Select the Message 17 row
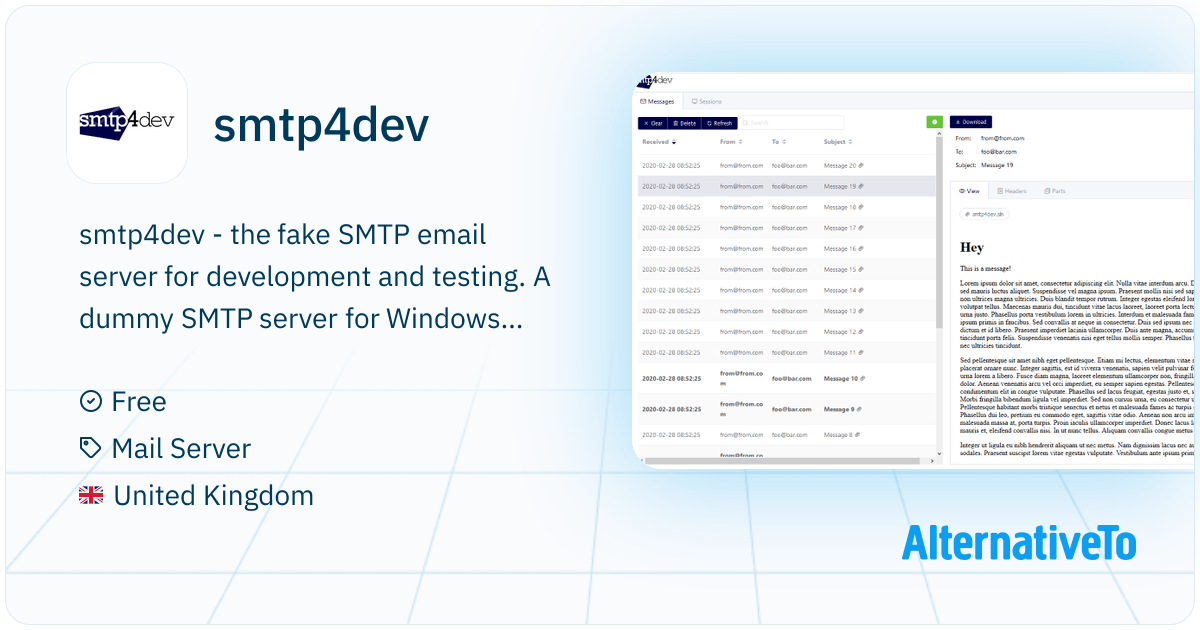This screenshot has width=1200, height=630. 788,228
